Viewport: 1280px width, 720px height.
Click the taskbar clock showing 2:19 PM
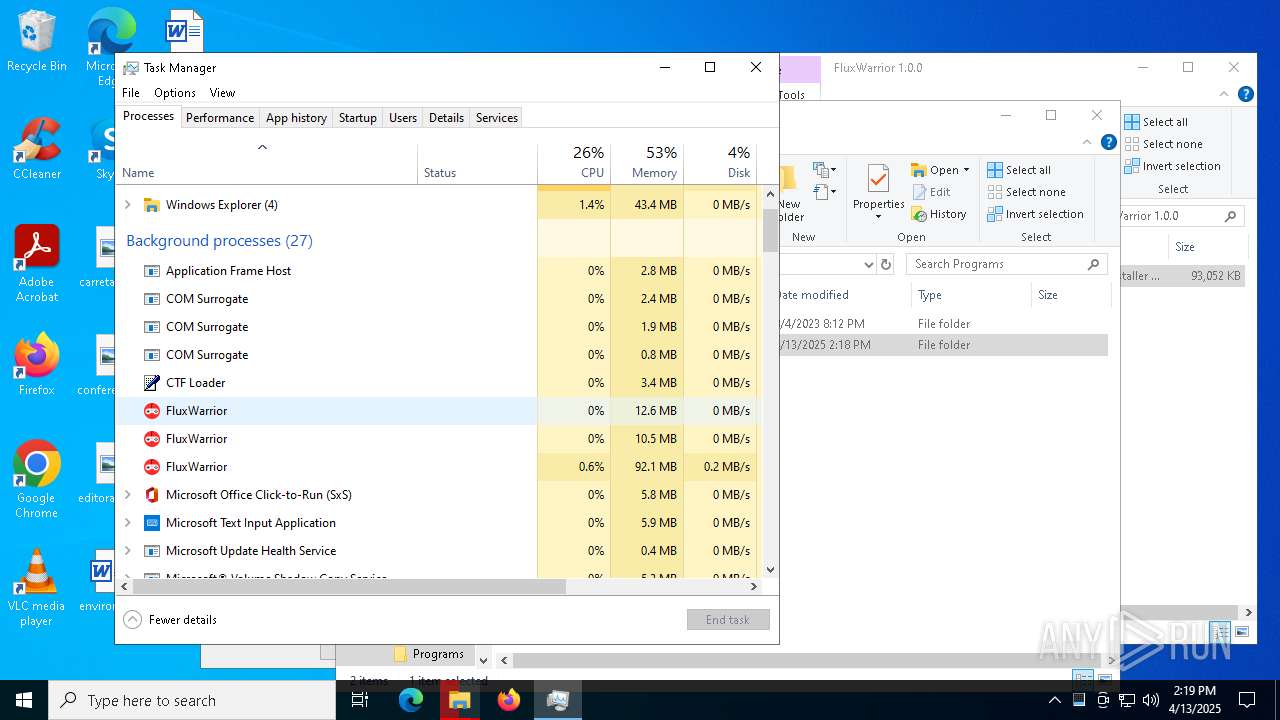pos(1195,700)
